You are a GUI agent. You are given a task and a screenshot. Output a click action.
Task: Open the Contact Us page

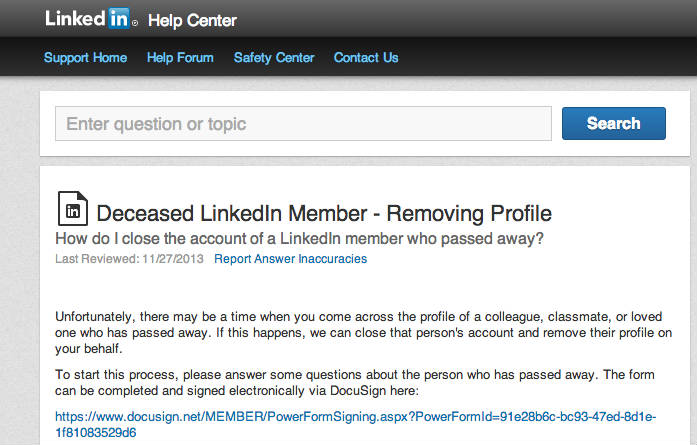click(366, 57)
